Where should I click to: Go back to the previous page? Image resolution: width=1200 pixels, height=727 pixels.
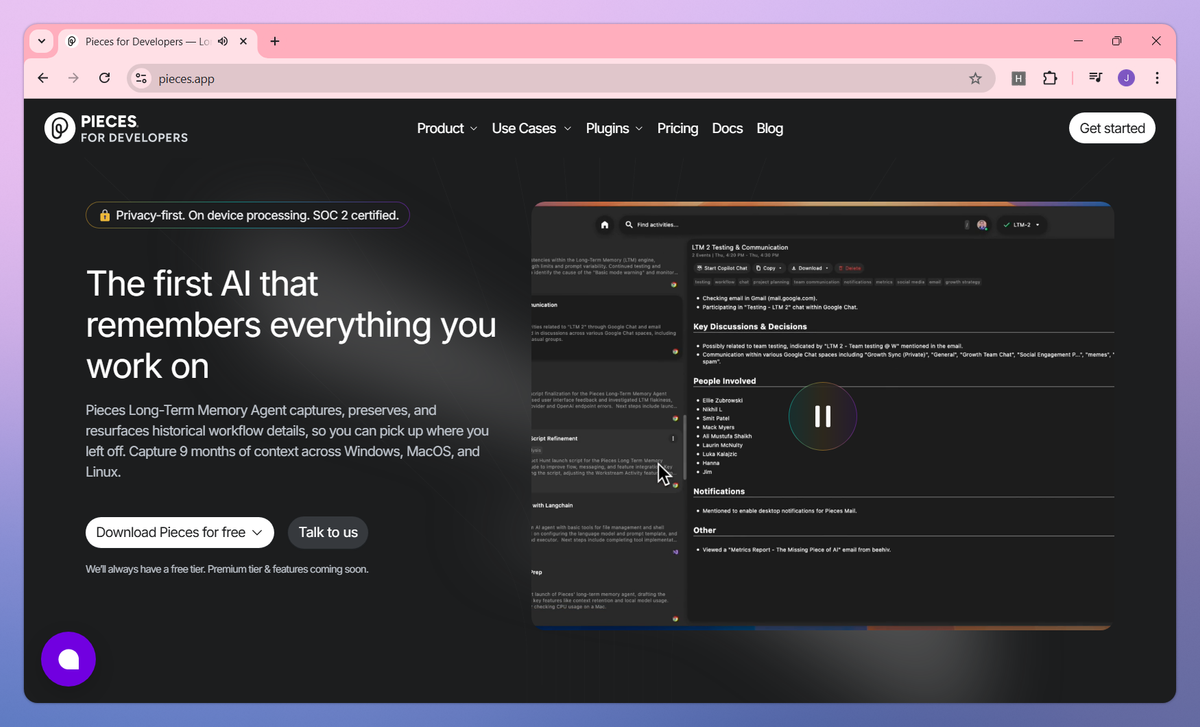(x=42, y=78)
